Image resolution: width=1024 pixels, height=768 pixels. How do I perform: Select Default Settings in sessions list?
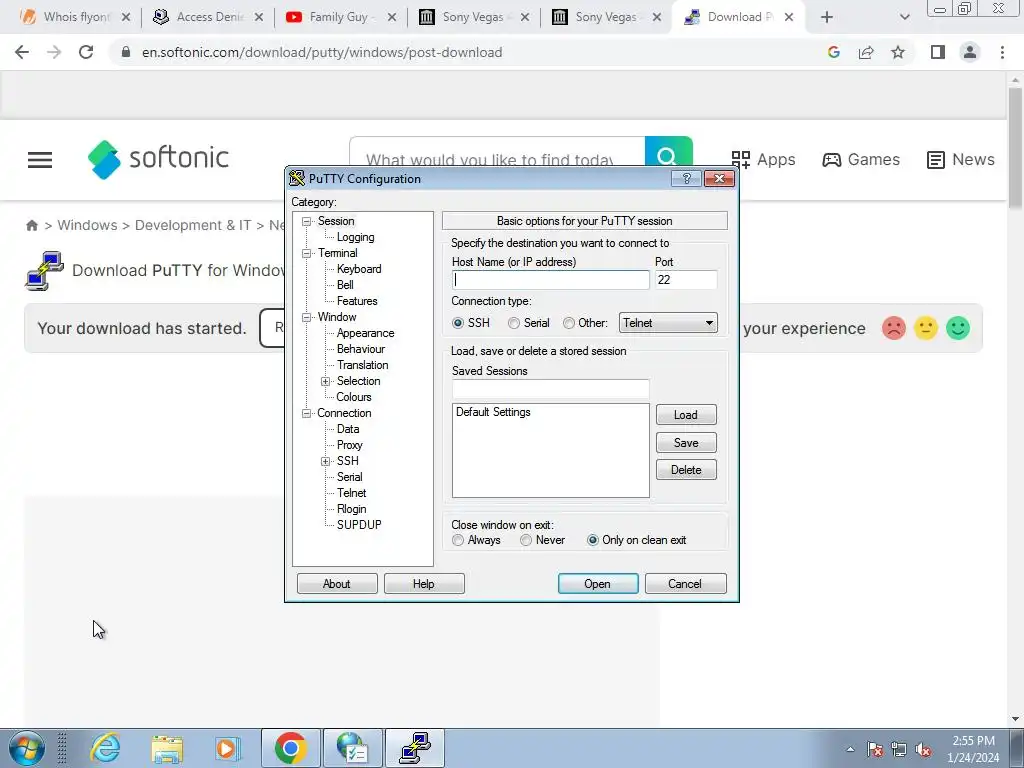(493, 412)
